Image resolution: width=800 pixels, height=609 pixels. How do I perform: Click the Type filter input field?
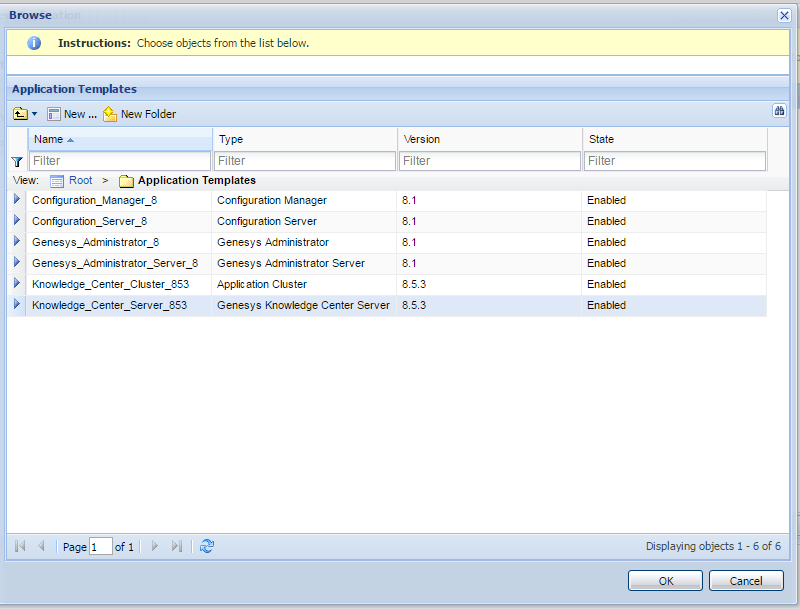tap(305, 161)
